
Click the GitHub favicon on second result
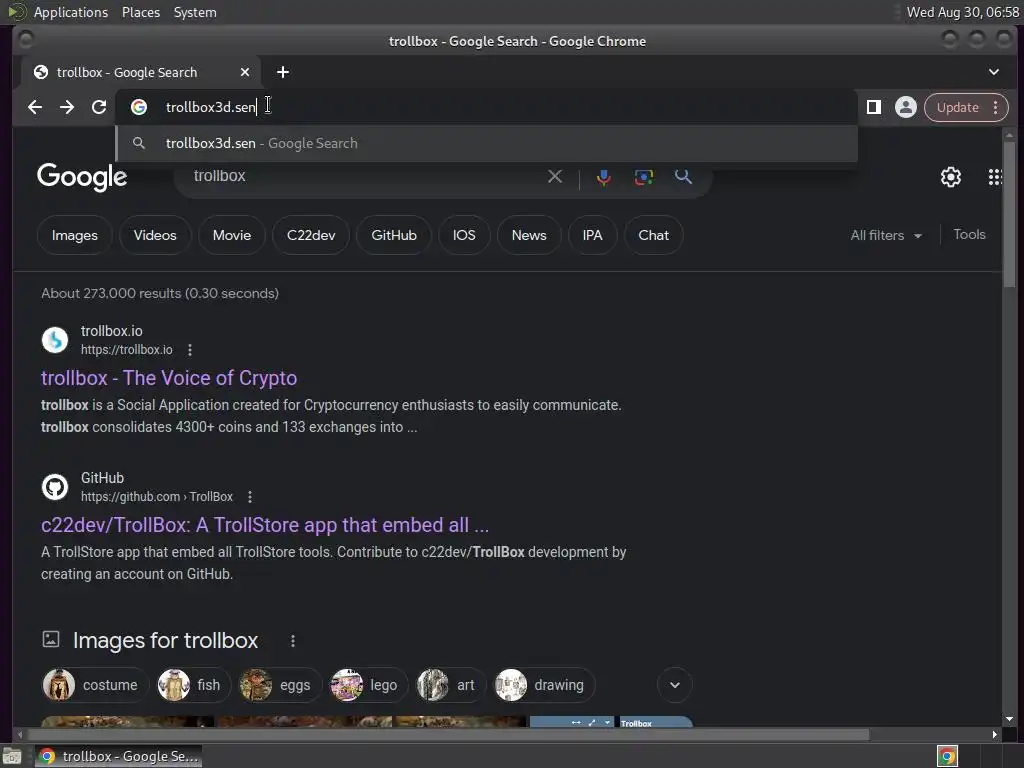coord(55,487)
